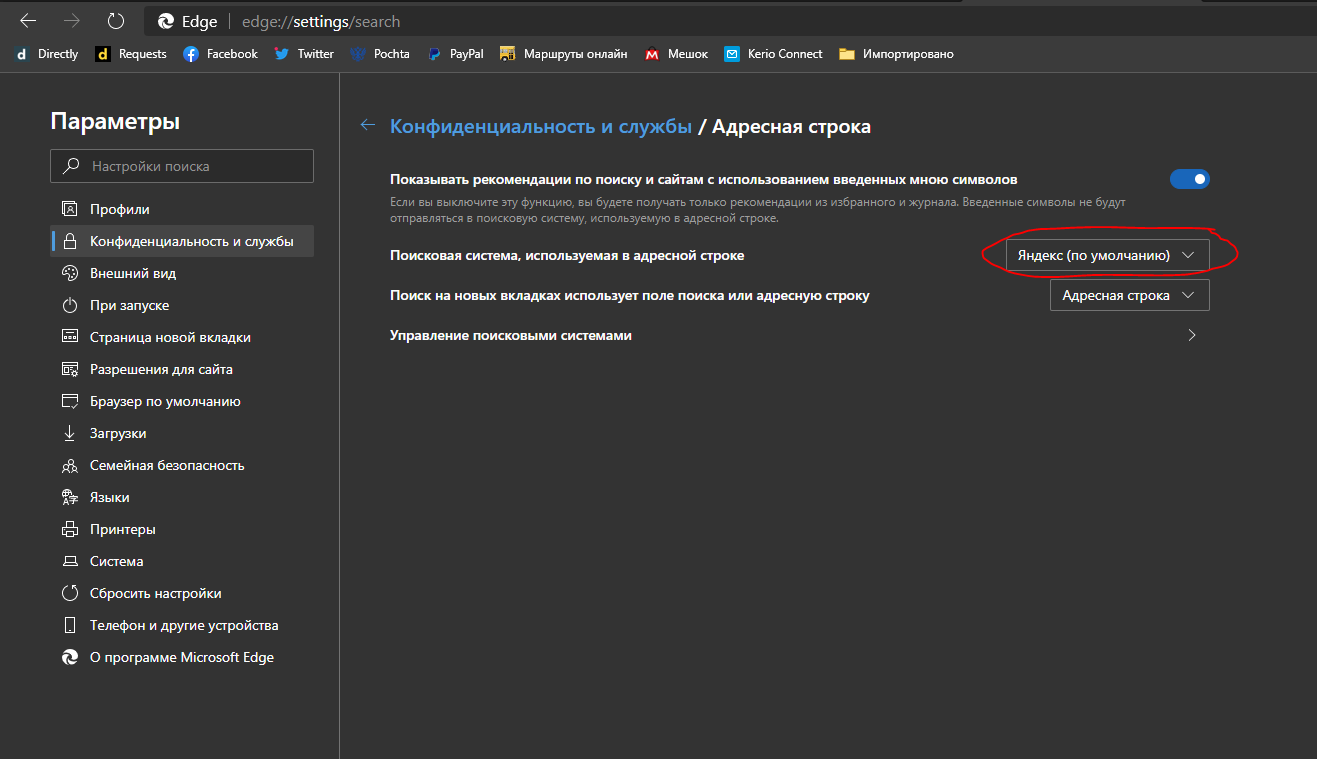This screenshot has height=759, width=1317.
Task: Click the Параметры heading
Action: 115,121
